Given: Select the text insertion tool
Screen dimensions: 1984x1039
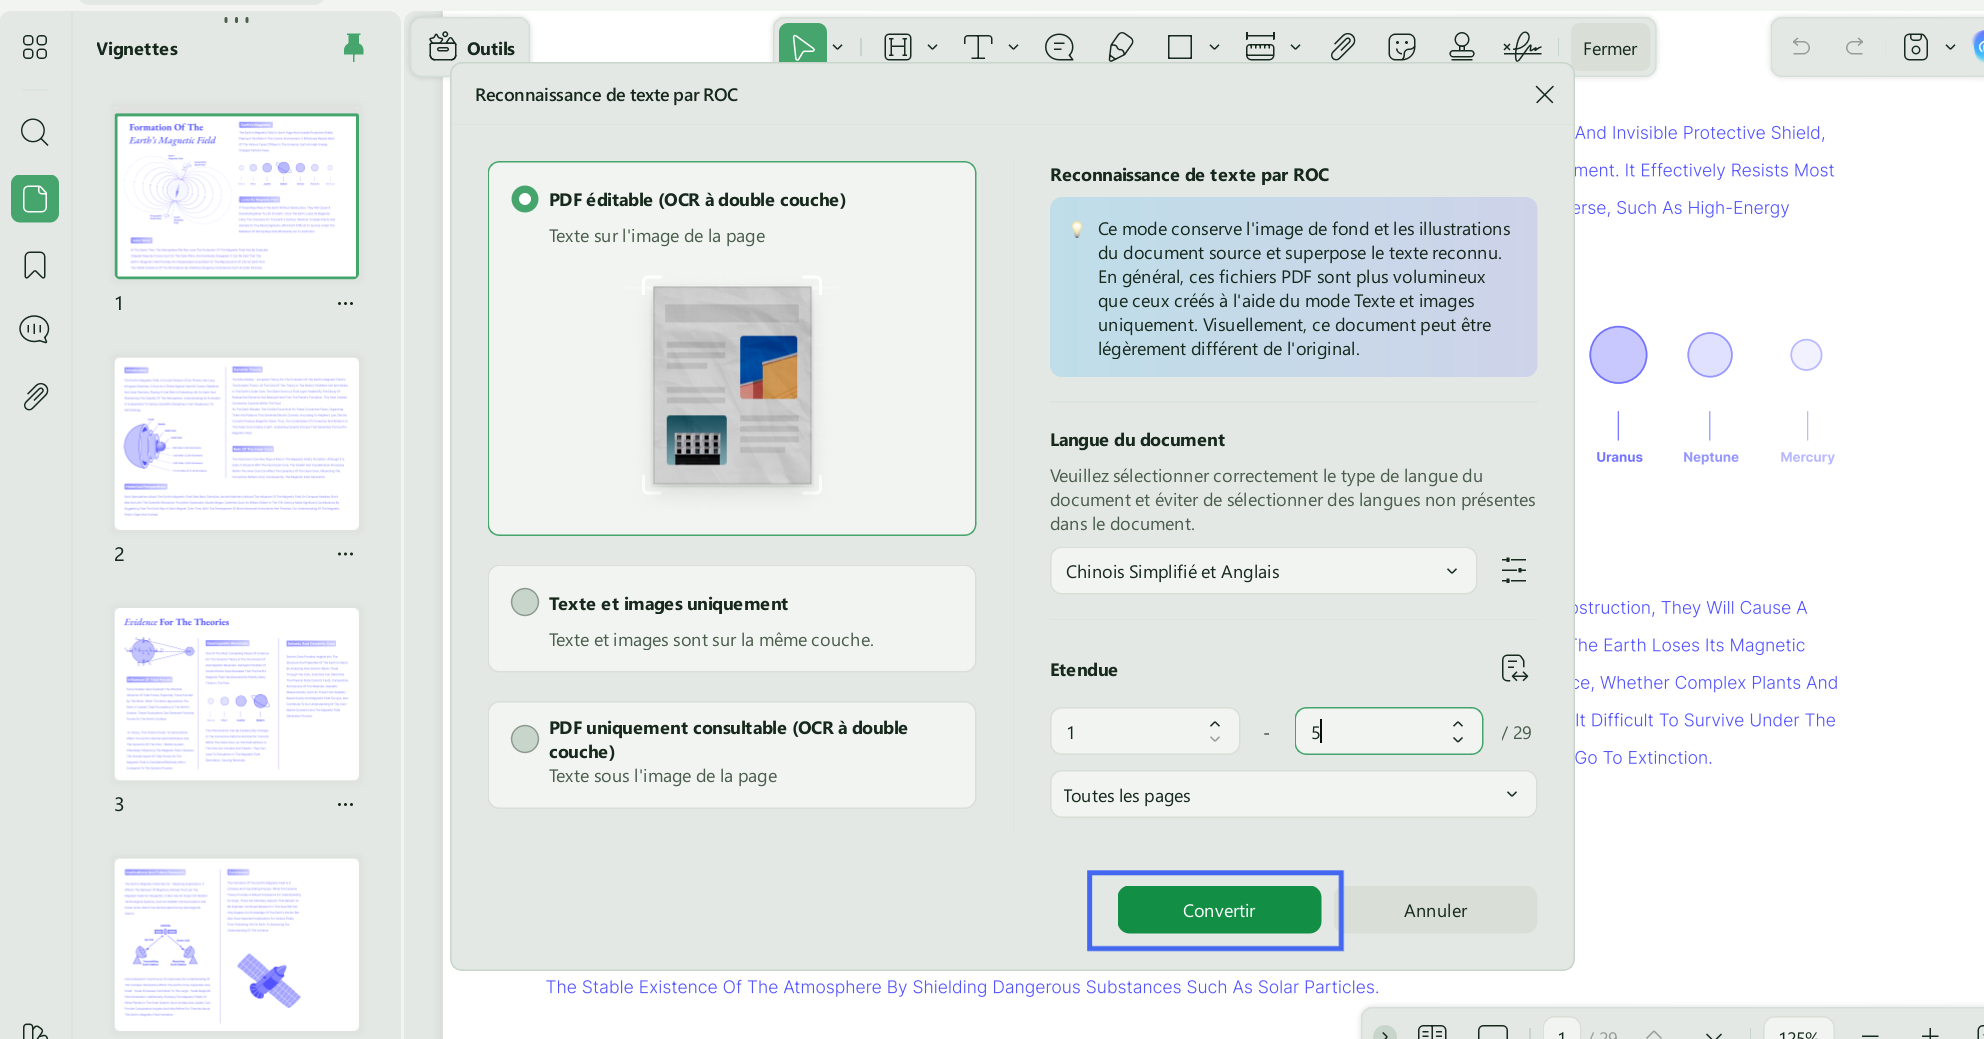Looking at the screenshot, I should [977, 47].
